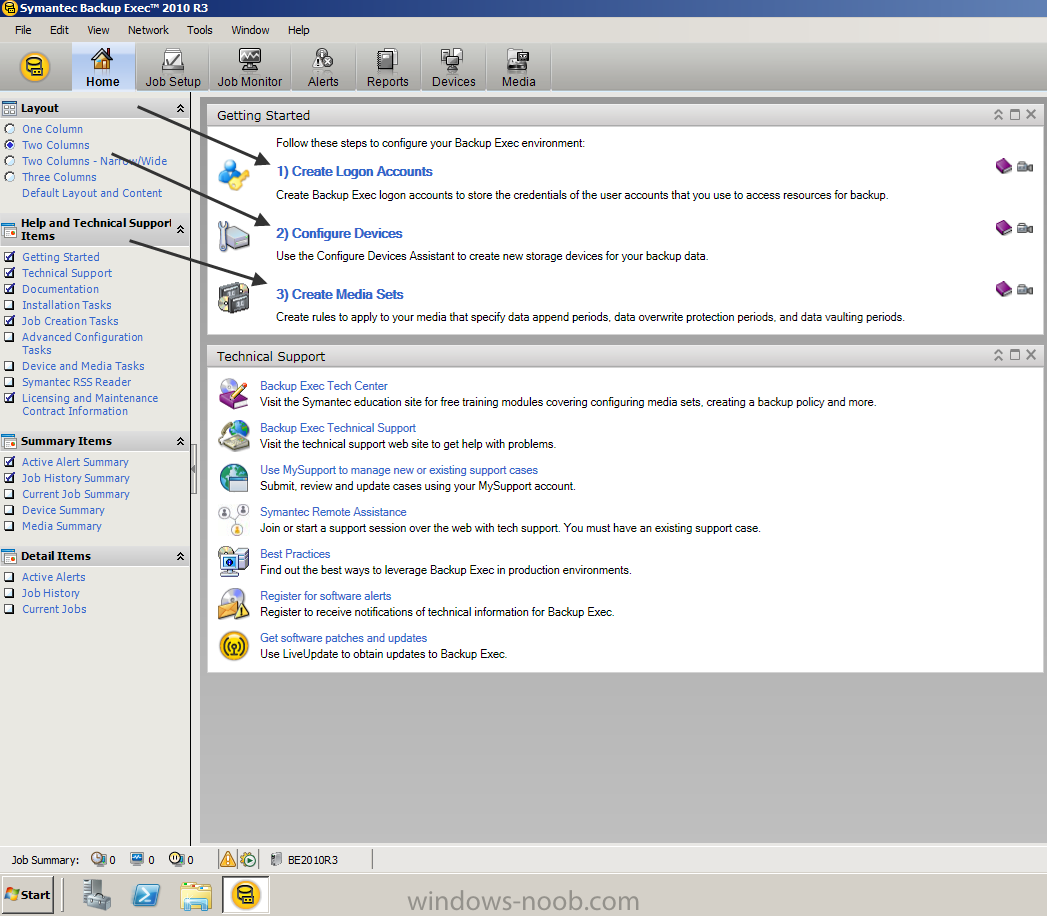This screenshot has height=916, width=1047.
Task: Toggle the Job History Summary checkbox
Action: (9, 478)
